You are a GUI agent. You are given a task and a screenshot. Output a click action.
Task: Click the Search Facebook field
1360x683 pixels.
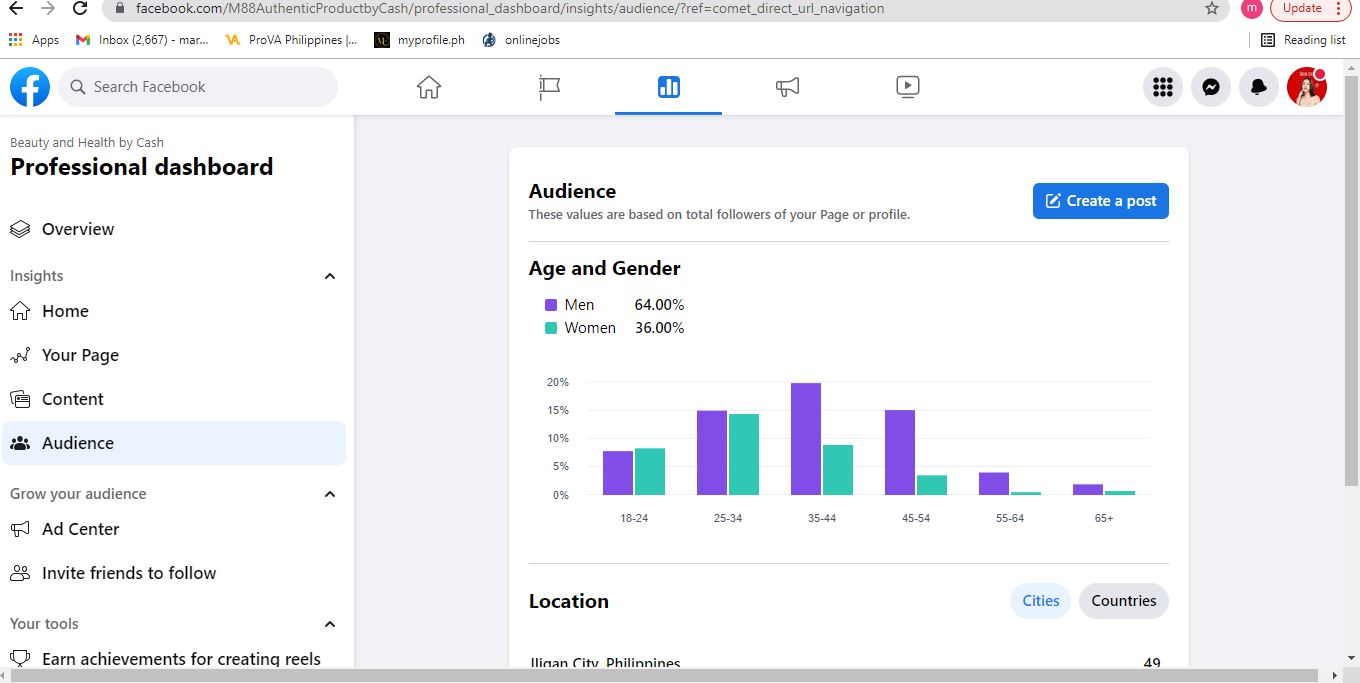click(200, 87)
